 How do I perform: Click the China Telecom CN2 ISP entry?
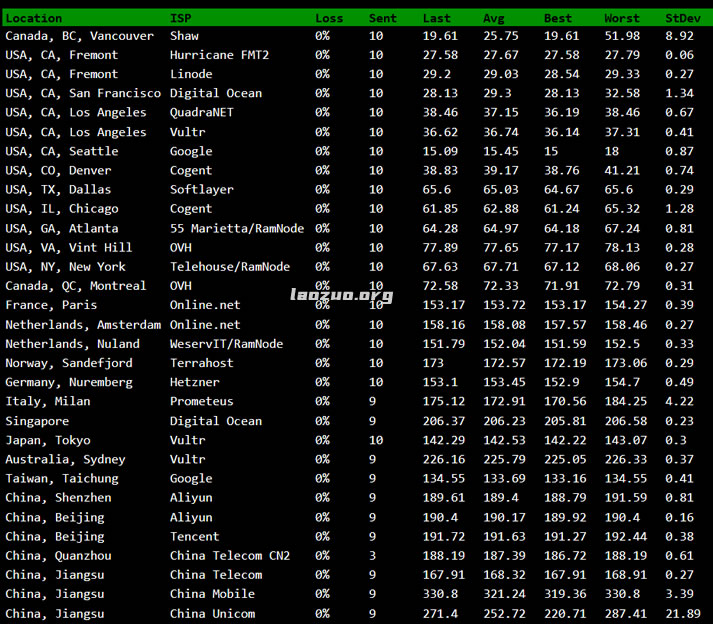pos(230,555)
